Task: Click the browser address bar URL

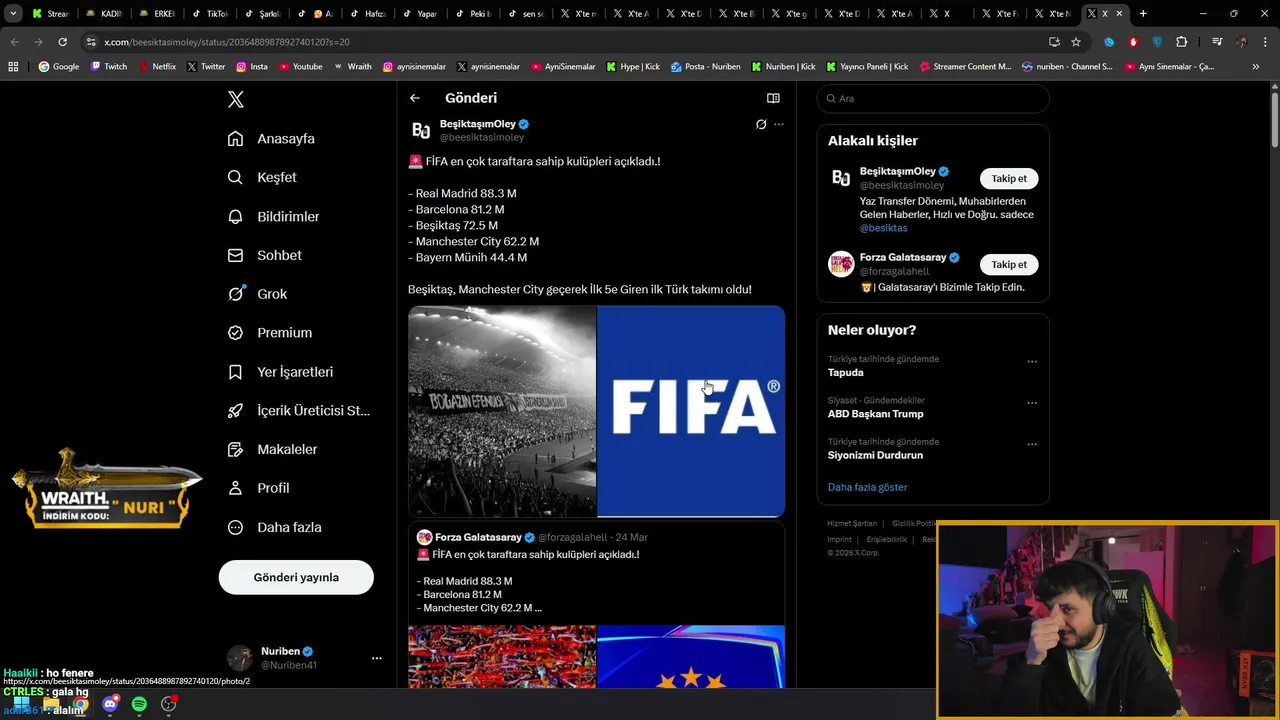Action: click(227, 42)
